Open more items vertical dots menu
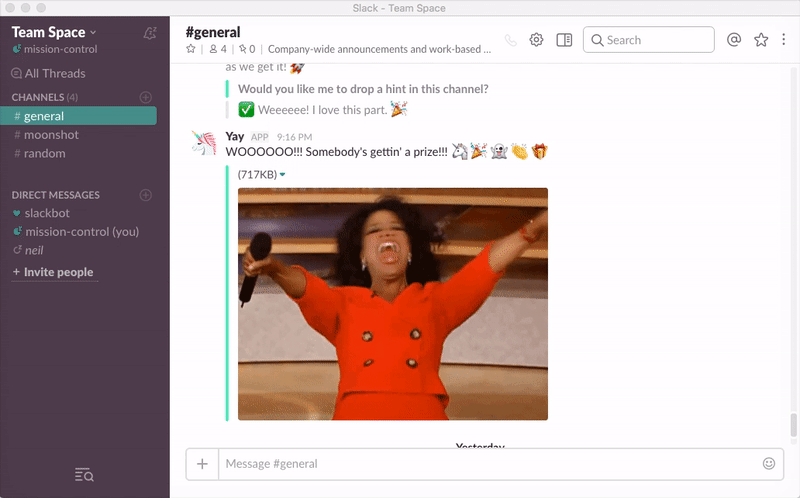The image size is (800, 498). tap(784, 39)
